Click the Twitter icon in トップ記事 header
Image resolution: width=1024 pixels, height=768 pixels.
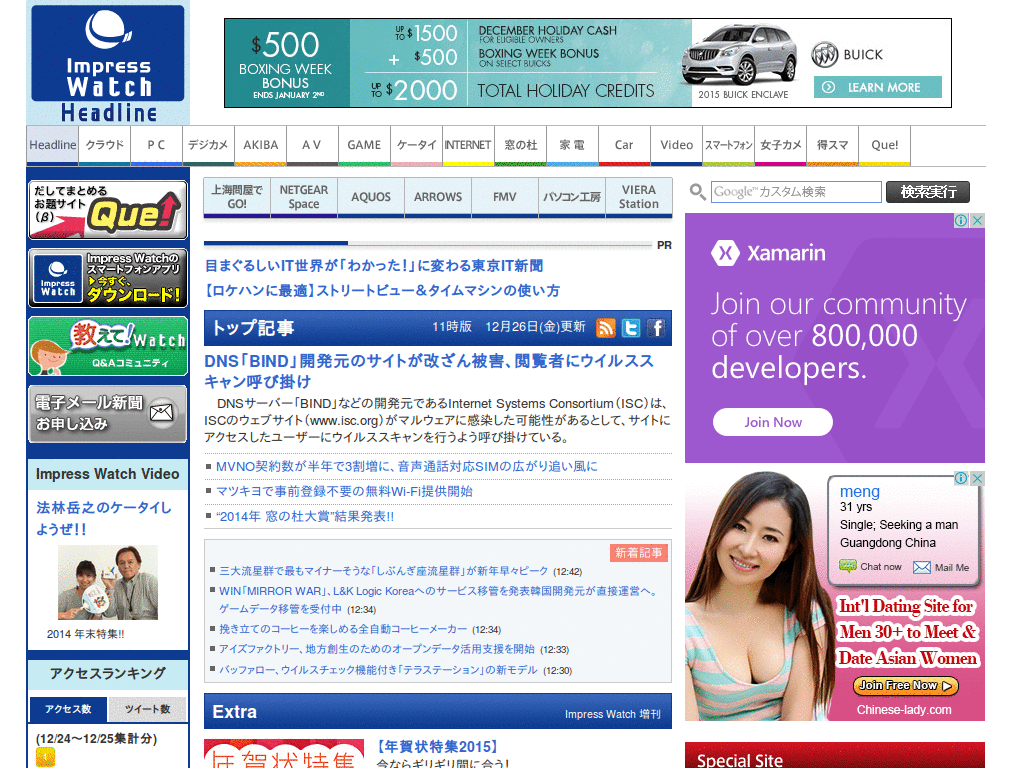(x=631, y=328)
